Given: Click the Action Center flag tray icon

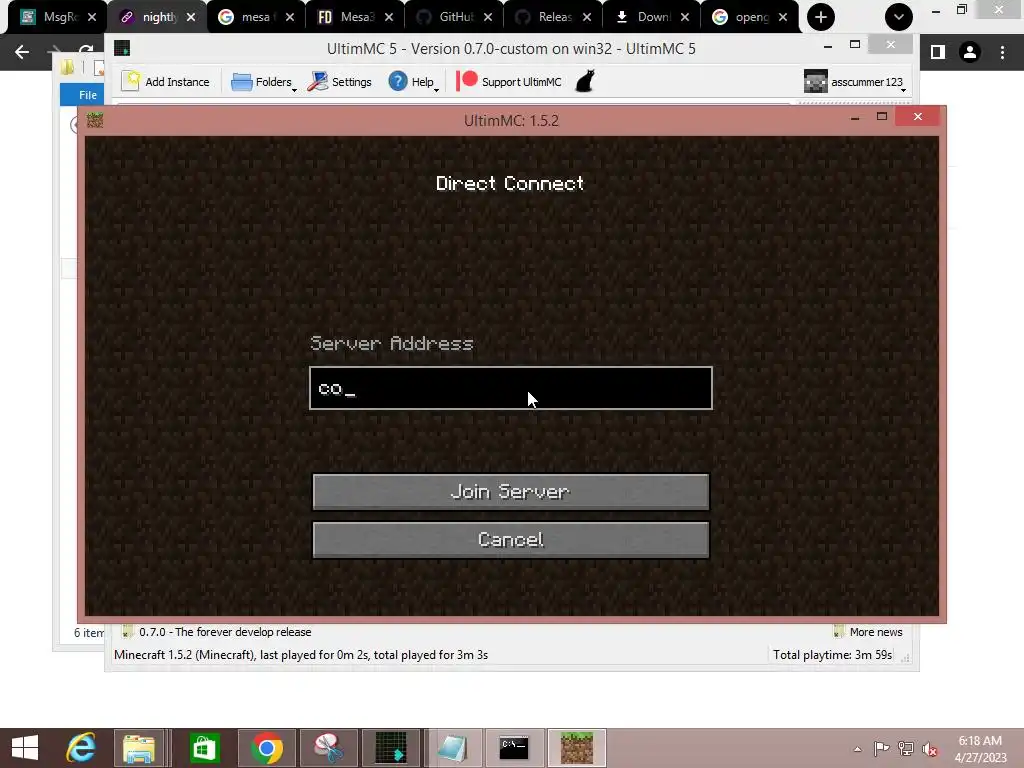Looking at the screenshot, I should 882,749.
